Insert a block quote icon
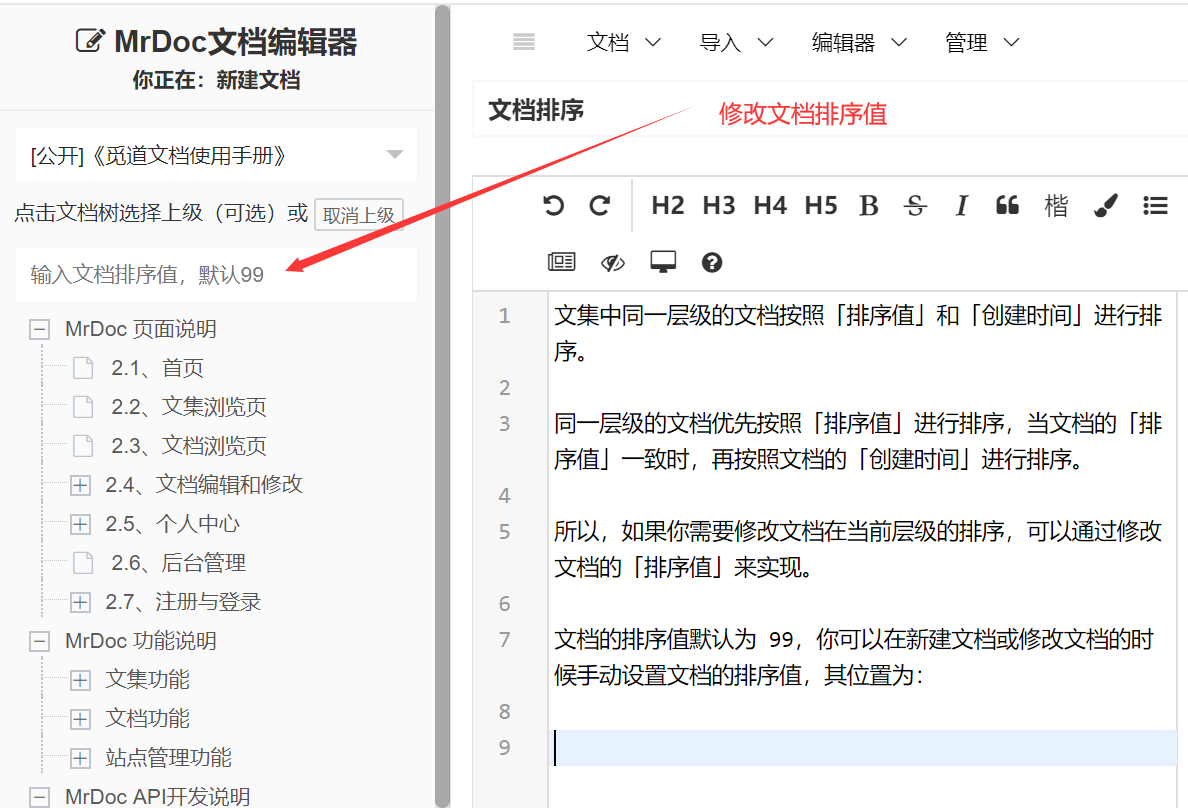Screen dimensions: 1188x808 pyautogui.click(x=1007, y=206)
